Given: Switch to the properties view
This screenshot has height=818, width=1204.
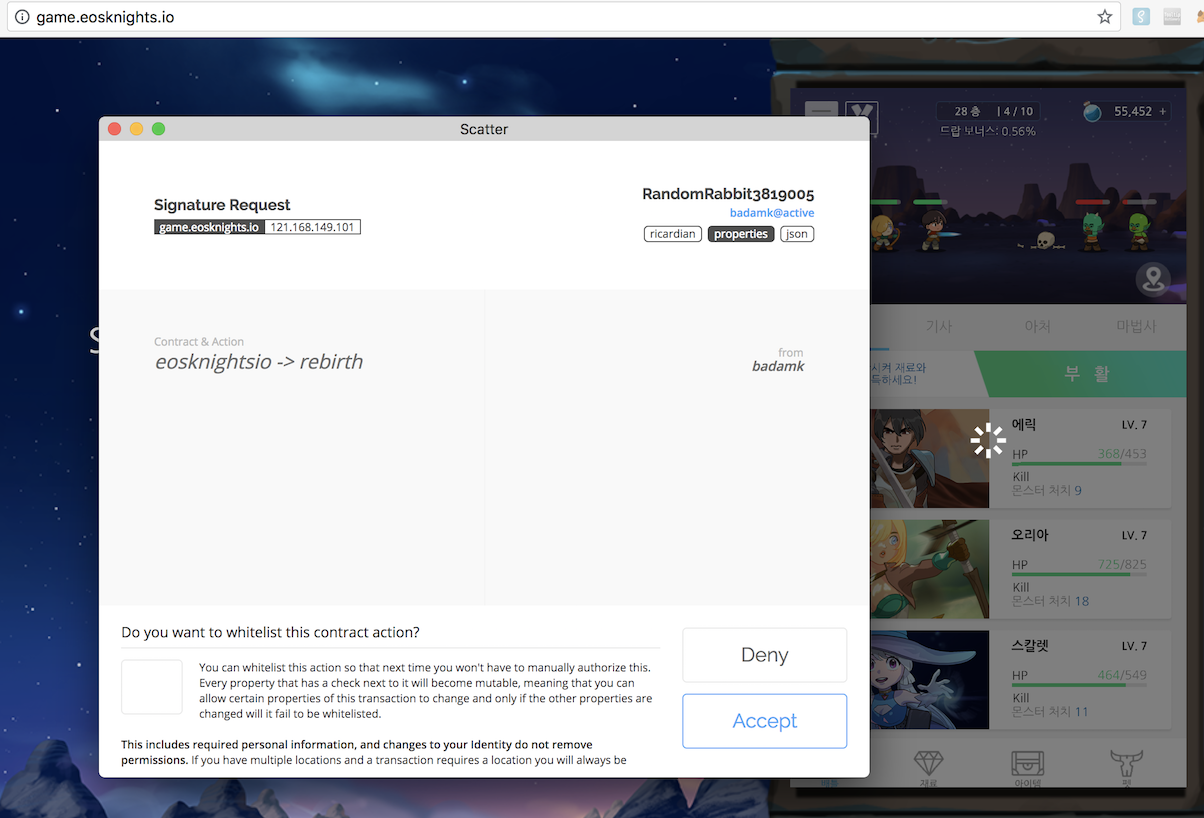Looking at the screenshot, I should [741, 234].
